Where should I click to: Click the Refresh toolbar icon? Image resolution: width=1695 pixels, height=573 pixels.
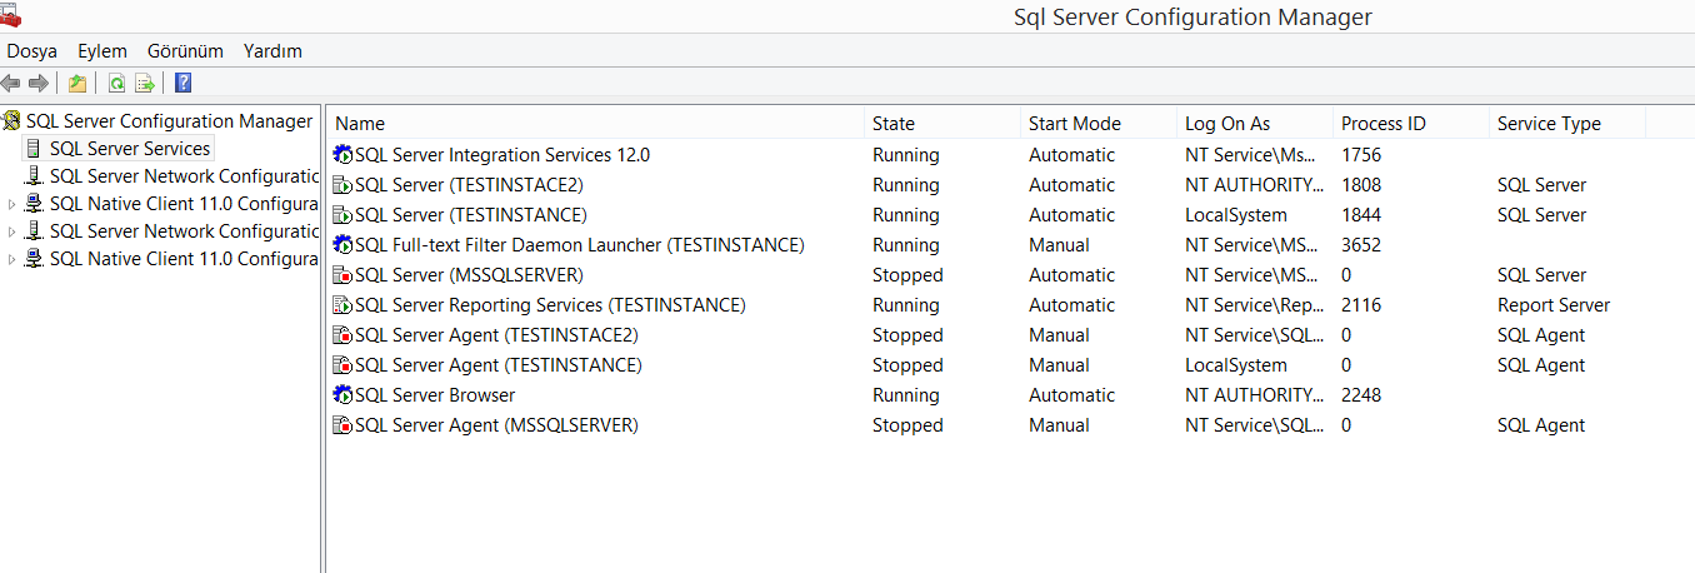tap(116, 83)
